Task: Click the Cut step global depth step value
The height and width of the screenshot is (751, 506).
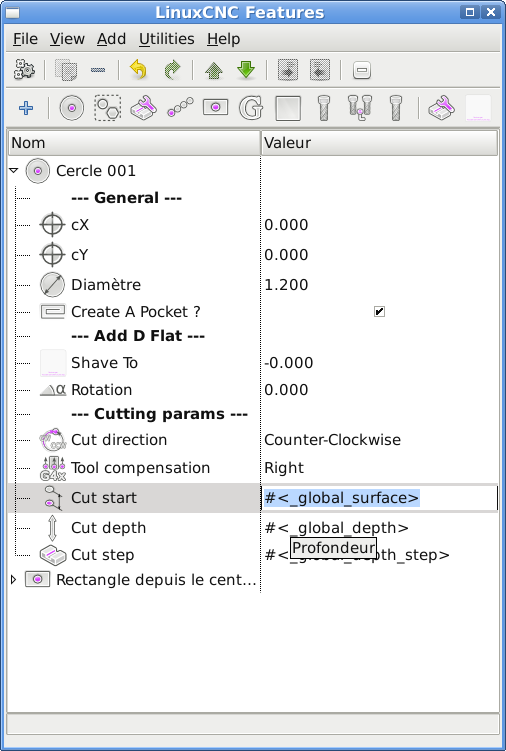Action: [357, 555]
